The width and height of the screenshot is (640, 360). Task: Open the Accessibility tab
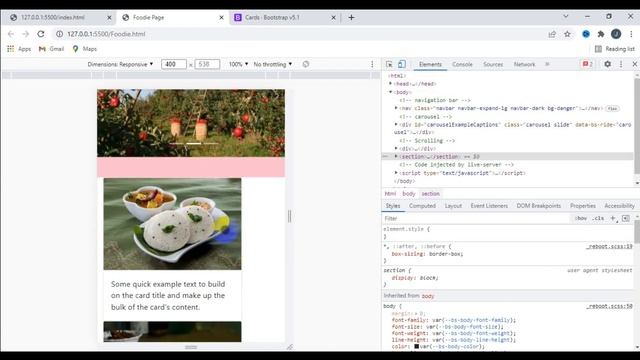coord(620,206)
